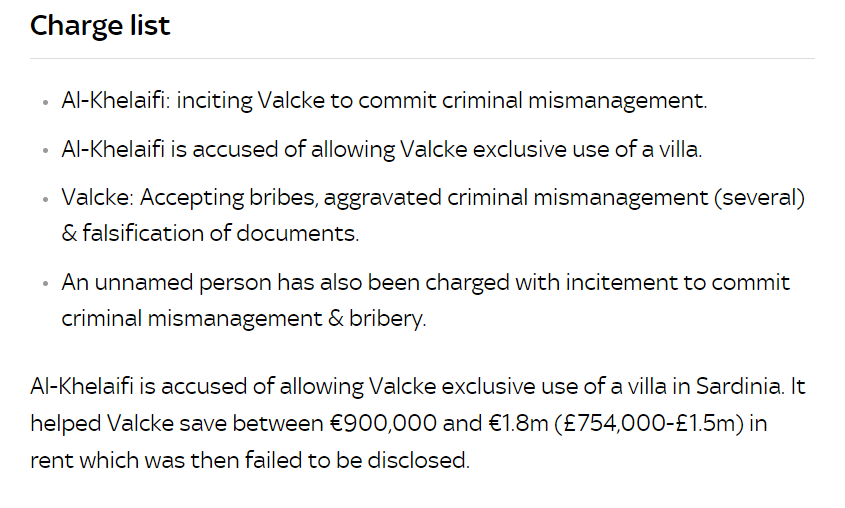Image resolution: width=845 pixels, height=508 pixels.
Task: Click the "€1.8m" amount in the paragraph
Action: (x=518, y=423)
